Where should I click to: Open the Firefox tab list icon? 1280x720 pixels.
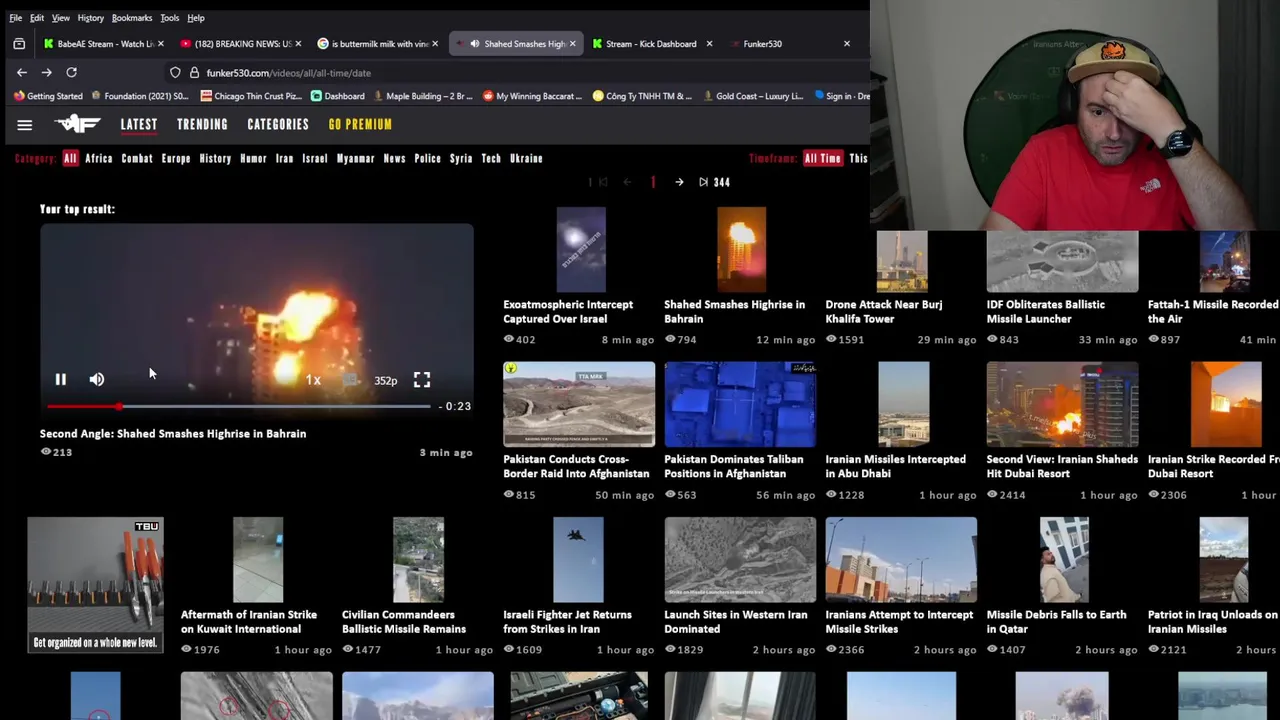coord(19,44)
